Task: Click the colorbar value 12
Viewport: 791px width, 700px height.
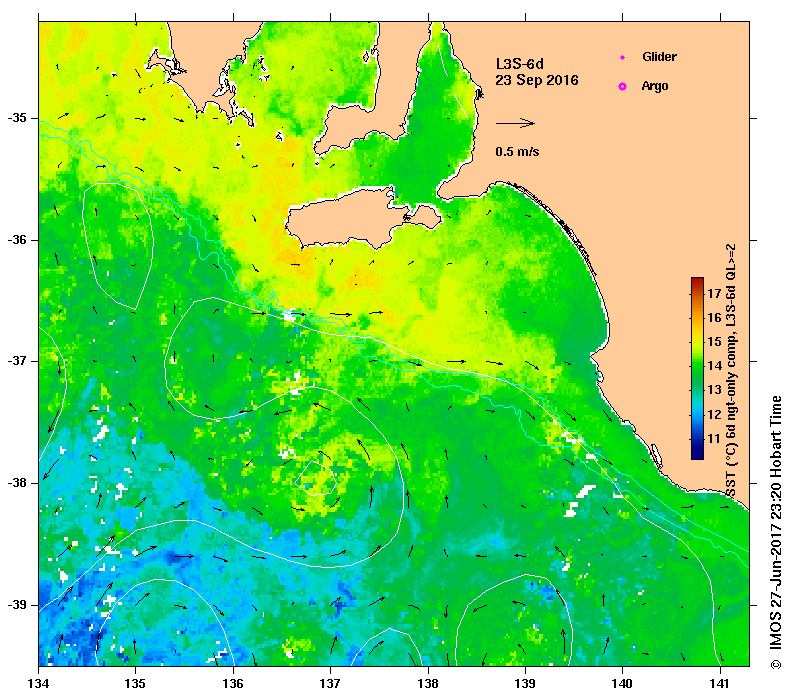Action: [x=714, y=414]
